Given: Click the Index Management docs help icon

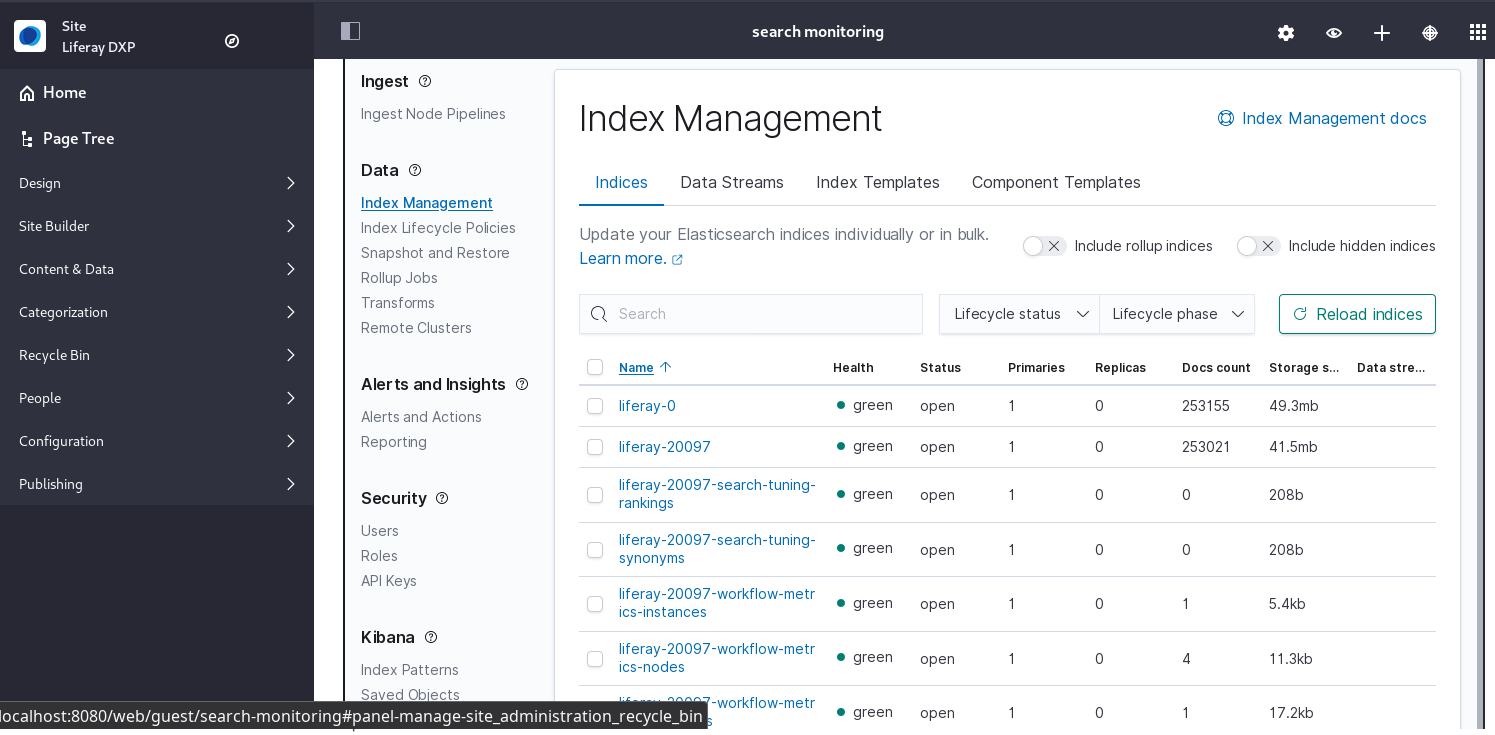Looking at the screenshot, I should click(x=1226, y=118).
